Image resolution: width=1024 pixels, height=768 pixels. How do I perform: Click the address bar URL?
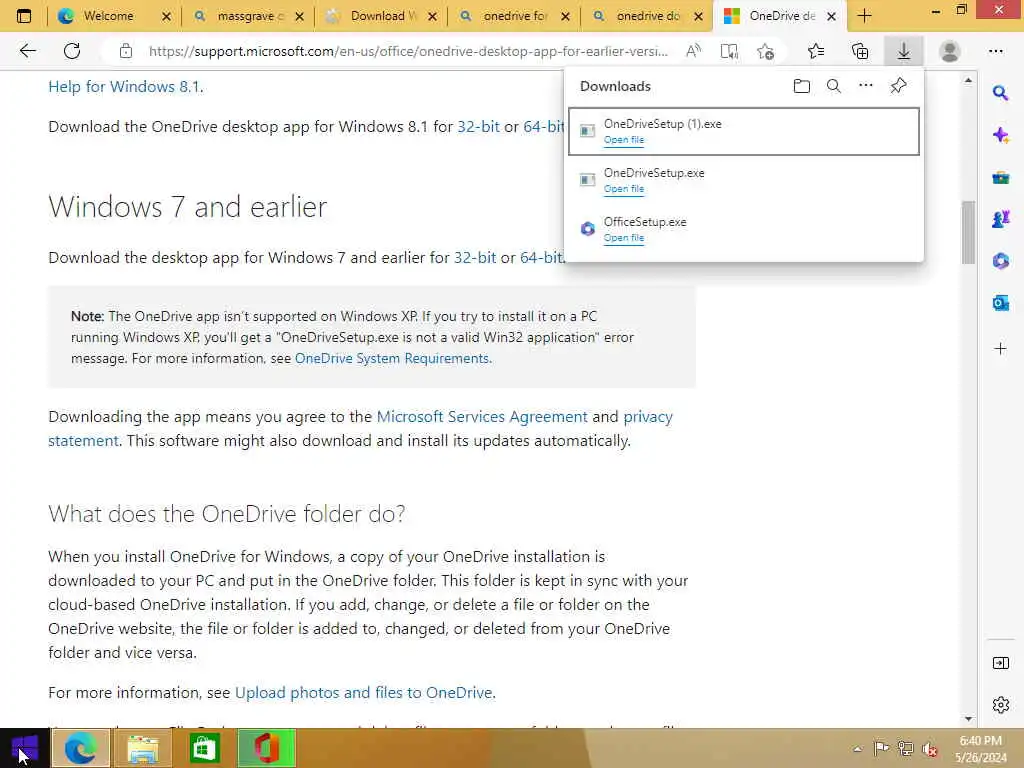click(408, 51)
